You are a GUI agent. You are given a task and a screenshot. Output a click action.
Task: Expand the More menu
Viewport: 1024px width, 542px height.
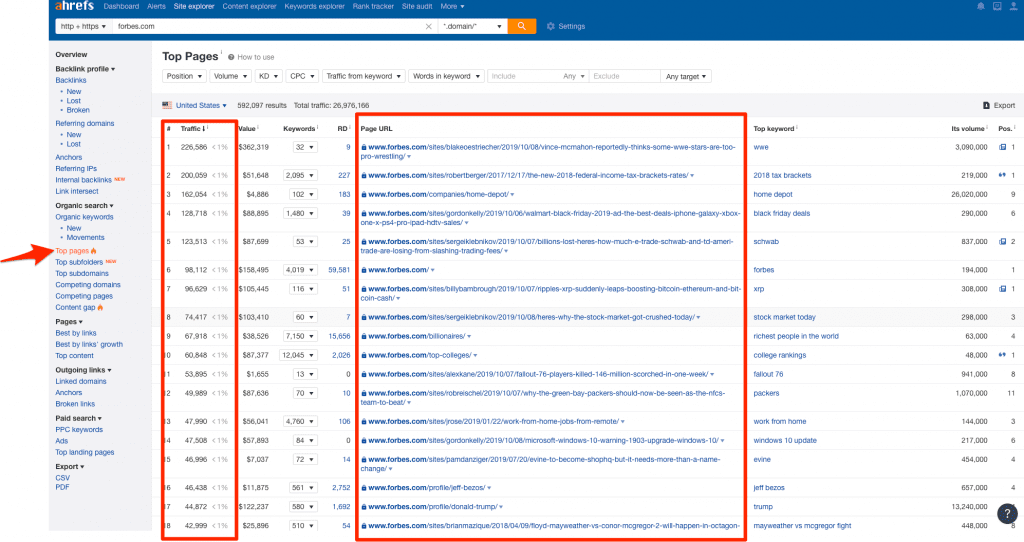pyautogui.click(x=452, y=7)
